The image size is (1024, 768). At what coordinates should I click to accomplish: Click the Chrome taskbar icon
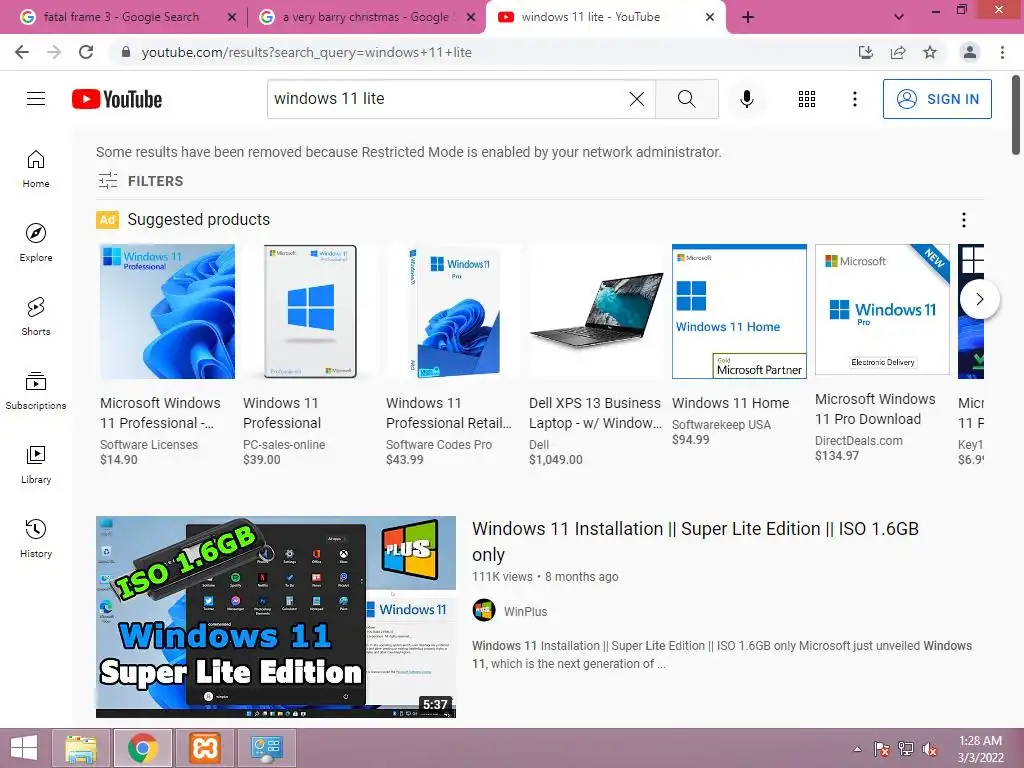coord(143,748)
